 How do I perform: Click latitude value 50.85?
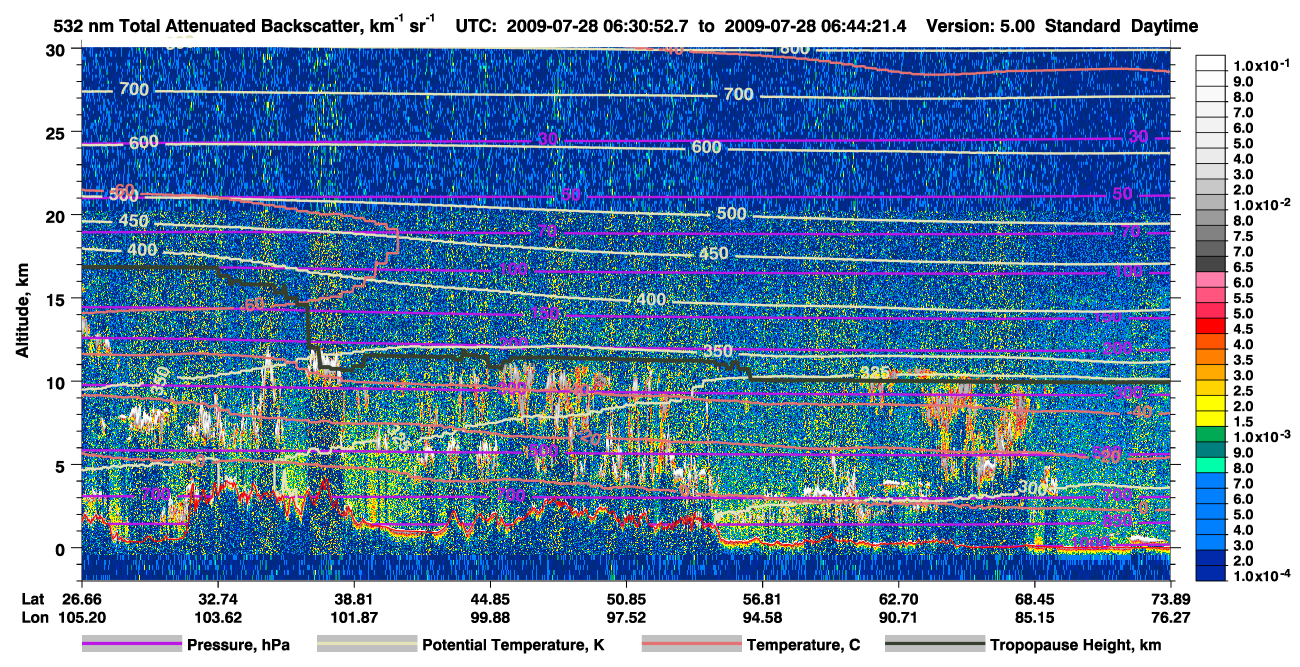click(x=625, y=598)
